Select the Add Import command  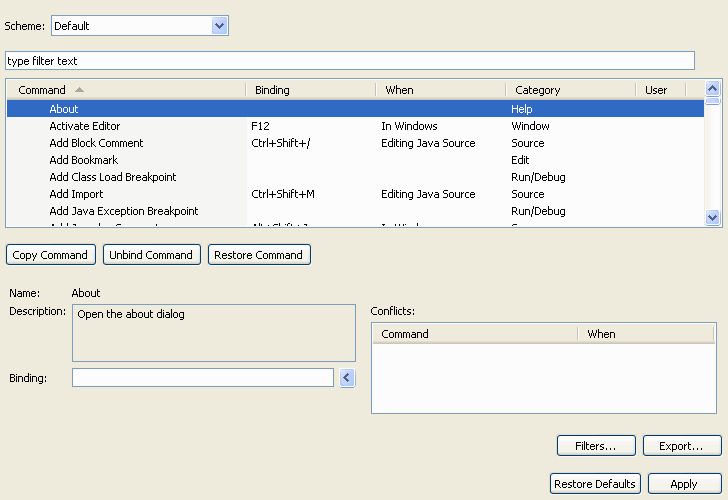coord(76,194)
